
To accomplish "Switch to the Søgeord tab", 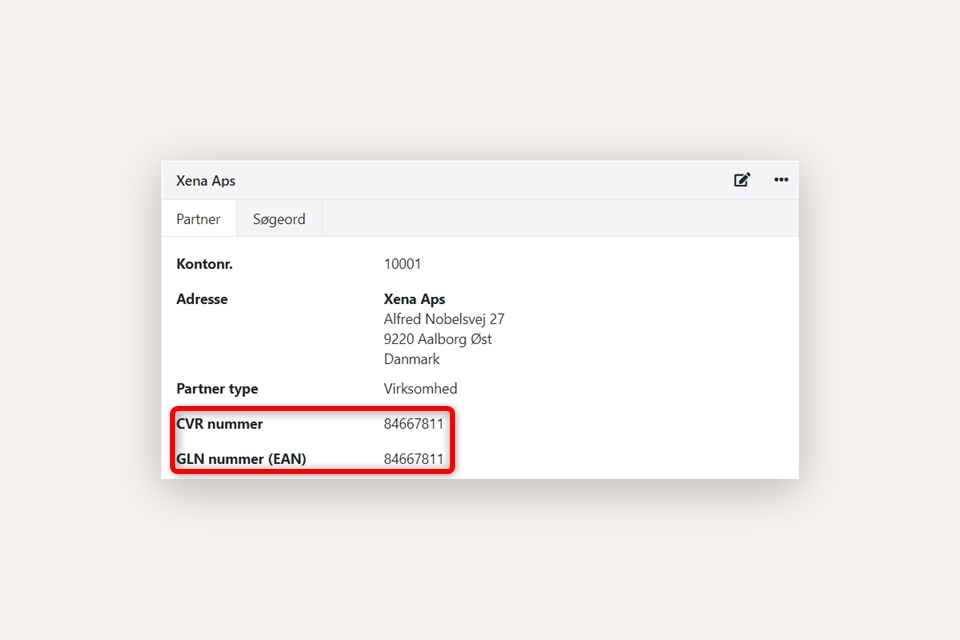I will point(279,219).
